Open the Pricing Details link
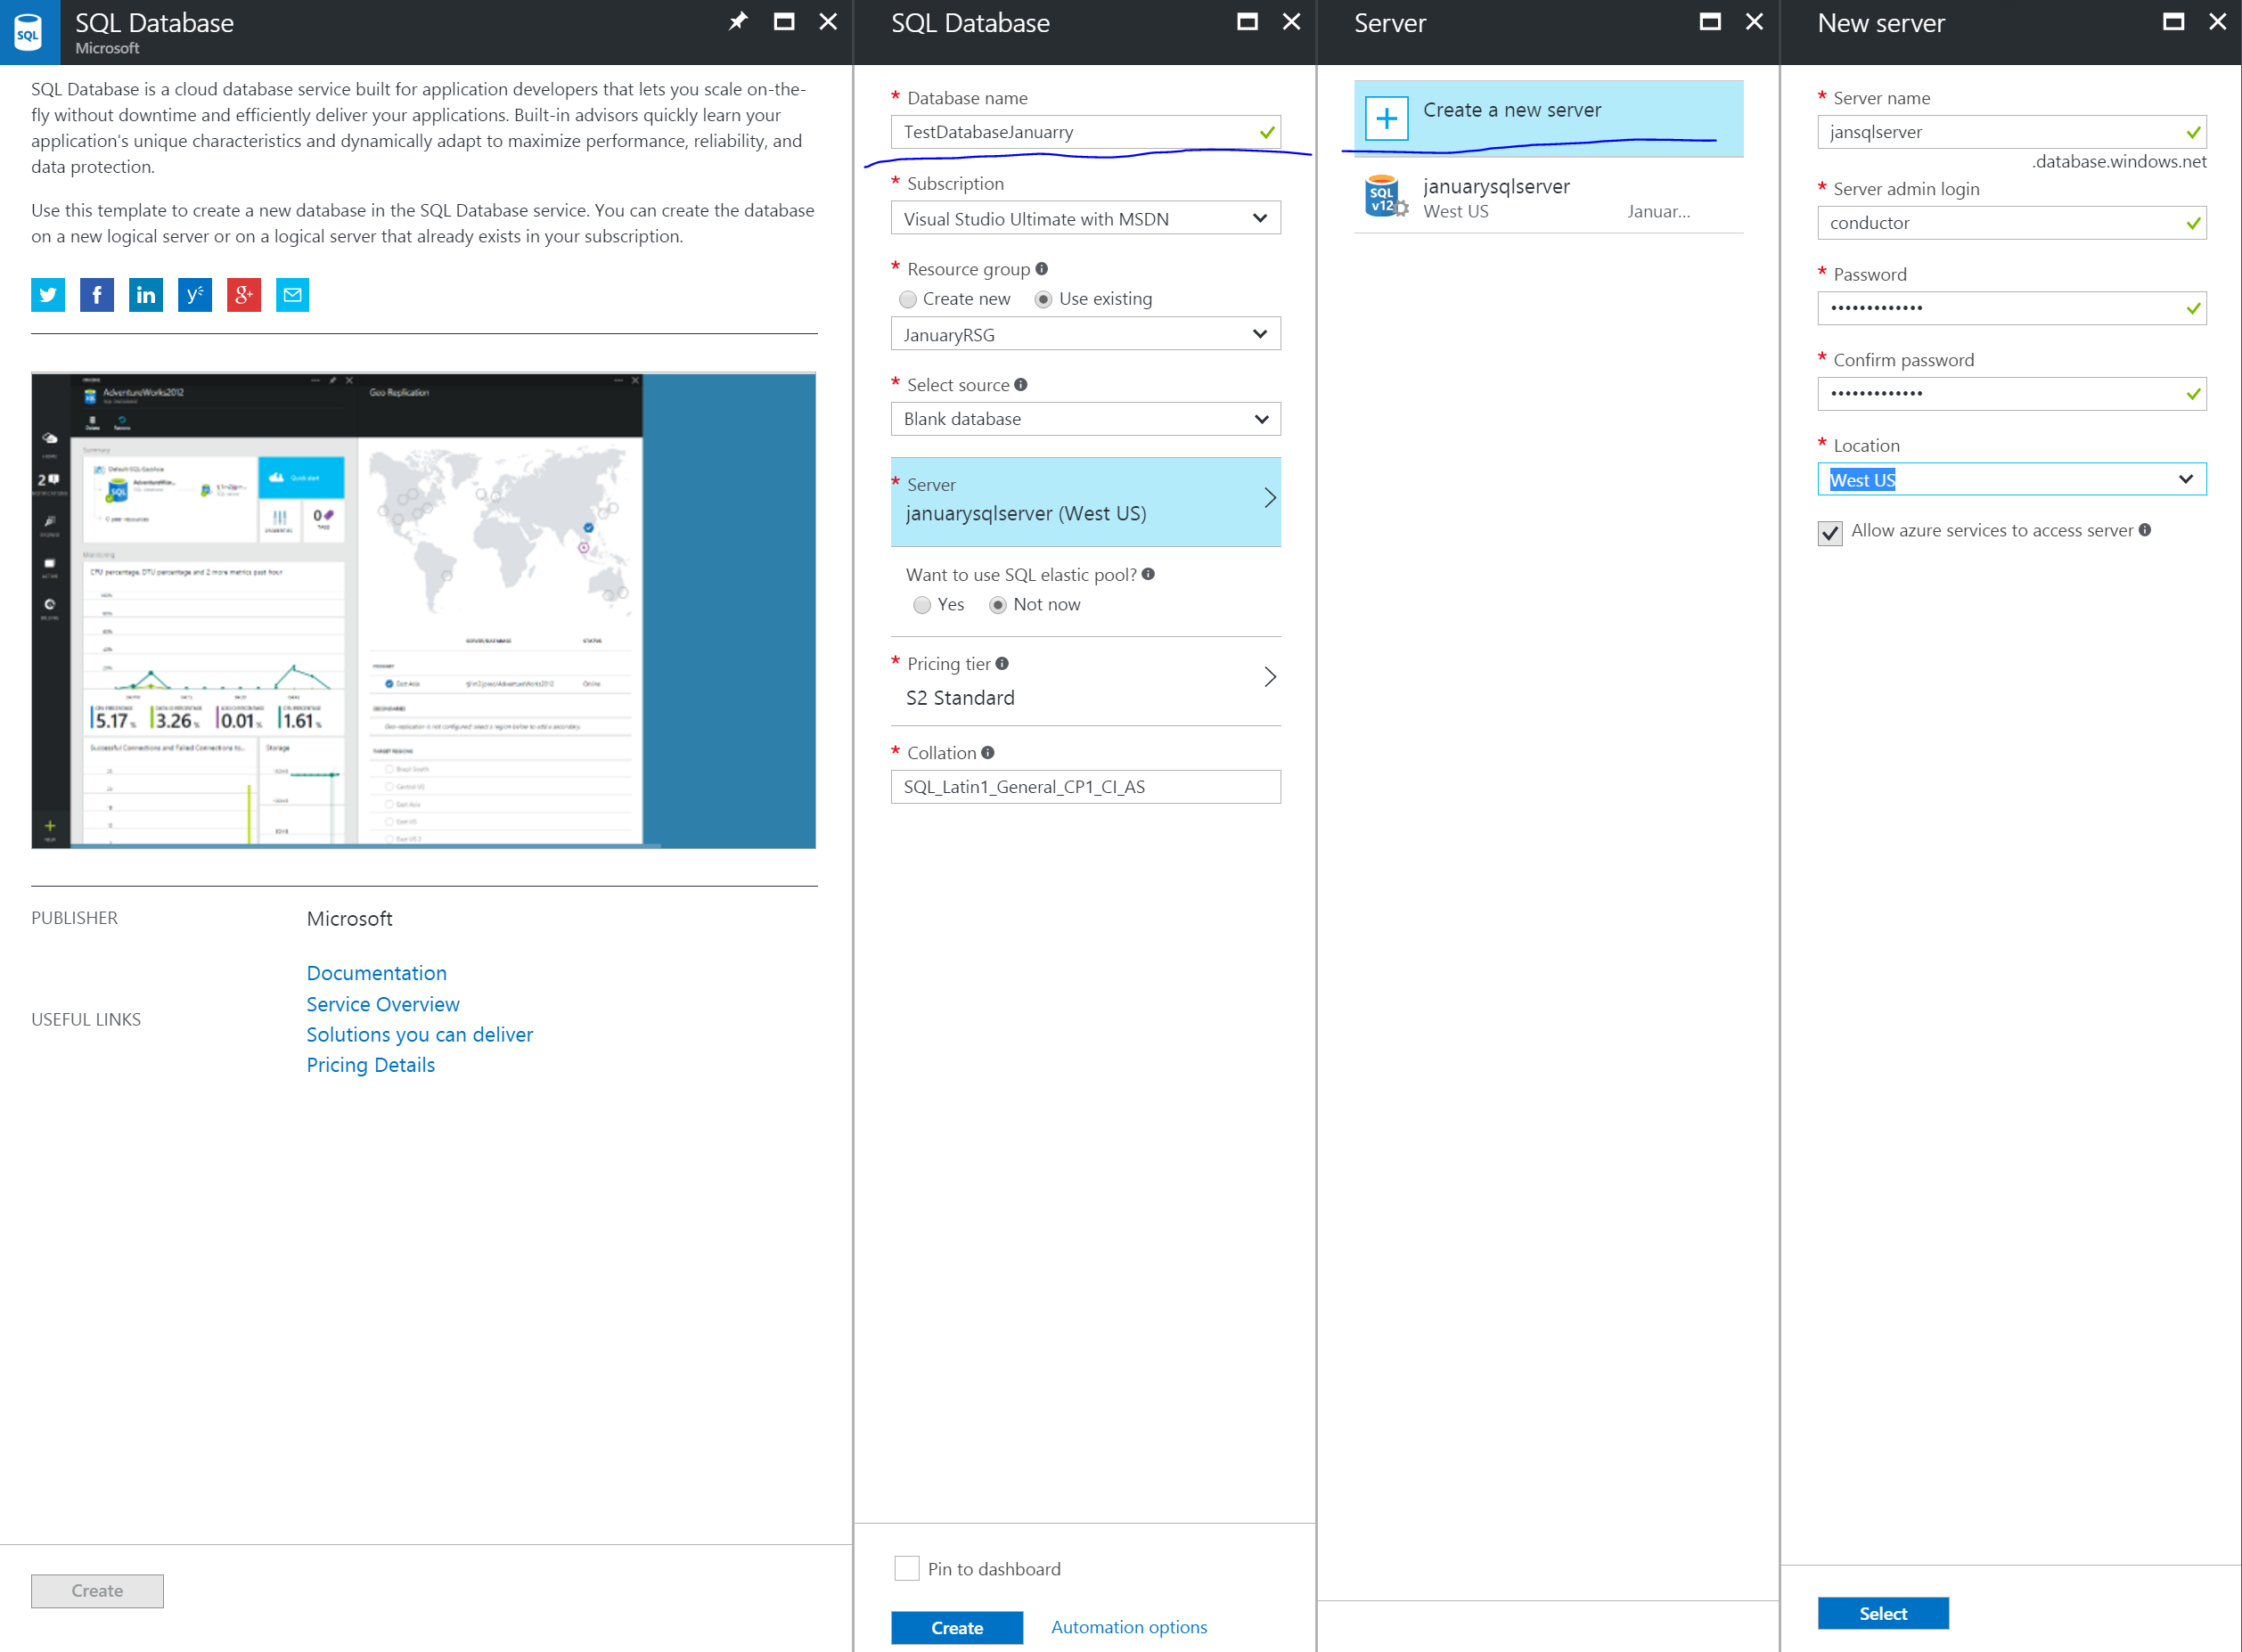Screen dimensions: 2242x1652 click(370, 1065)
